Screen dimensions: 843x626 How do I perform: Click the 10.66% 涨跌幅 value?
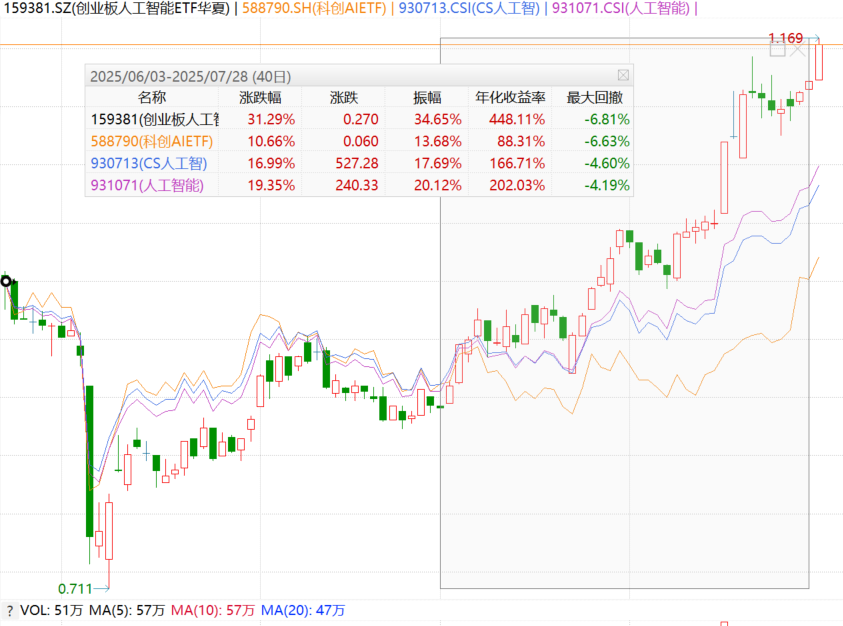pyautogui.click(x=271, y=141)
